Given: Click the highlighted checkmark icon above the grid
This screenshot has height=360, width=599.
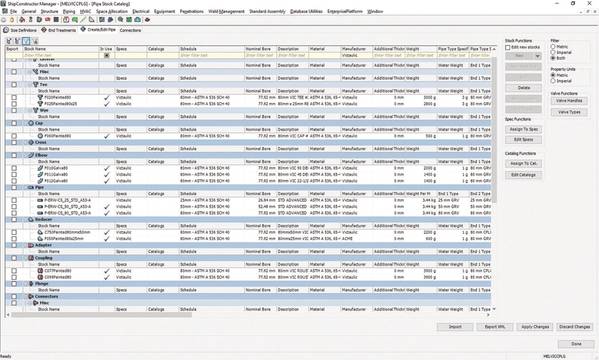Looking at the screenshot, I should (26, 41).
